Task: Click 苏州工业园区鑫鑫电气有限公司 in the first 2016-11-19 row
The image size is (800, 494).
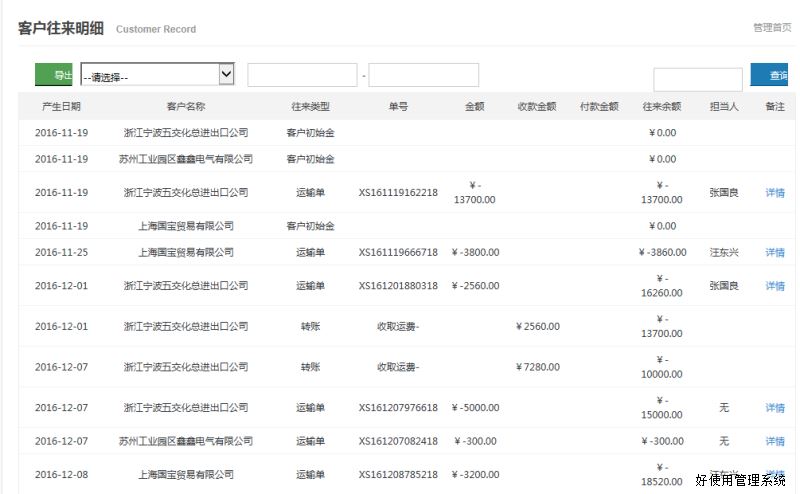Action: tap(185, 159)
